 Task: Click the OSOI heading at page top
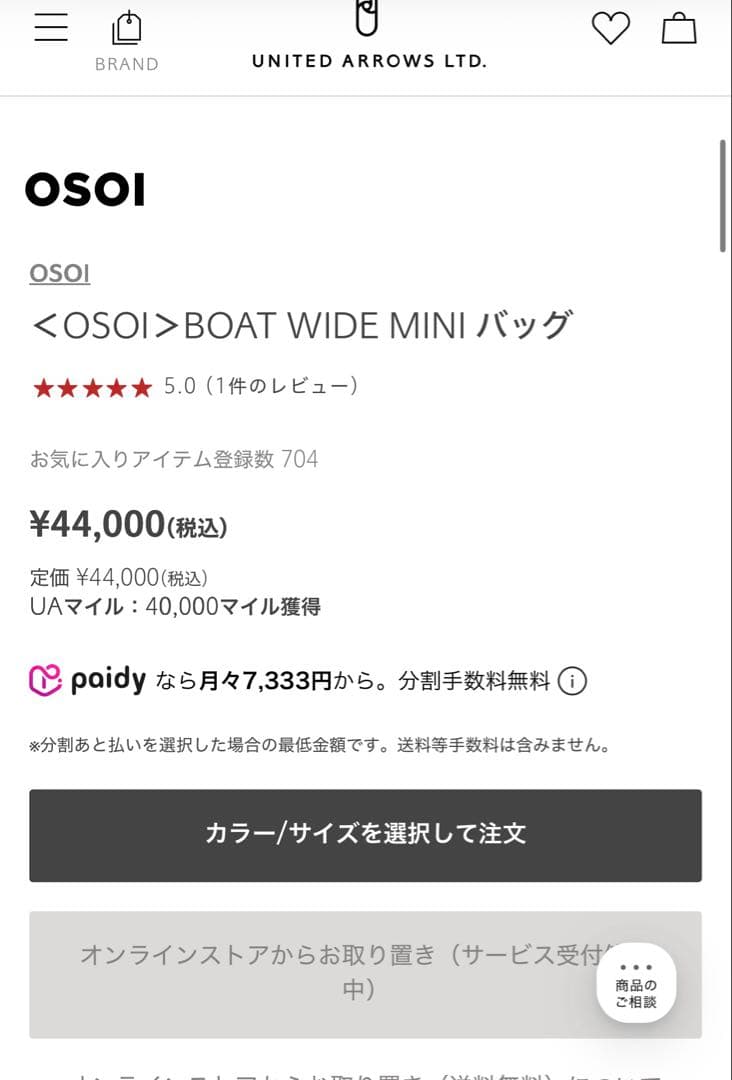[86, 190]
